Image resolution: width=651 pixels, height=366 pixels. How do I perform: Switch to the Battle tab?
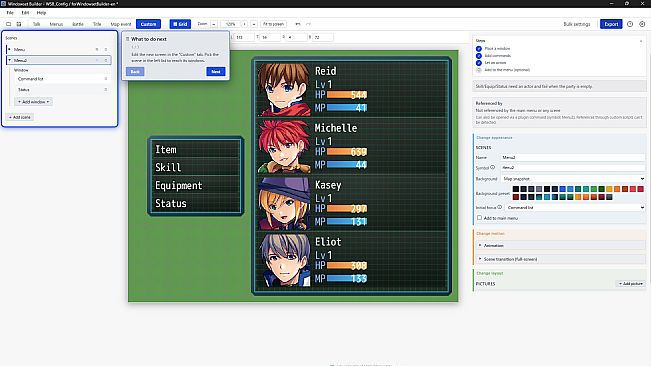tap(78, 24)
